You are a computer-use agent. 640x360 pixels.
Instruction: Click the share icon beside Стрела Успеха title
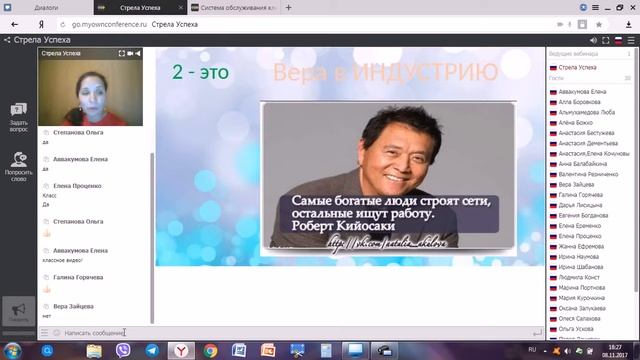click(x=7, y=40)
